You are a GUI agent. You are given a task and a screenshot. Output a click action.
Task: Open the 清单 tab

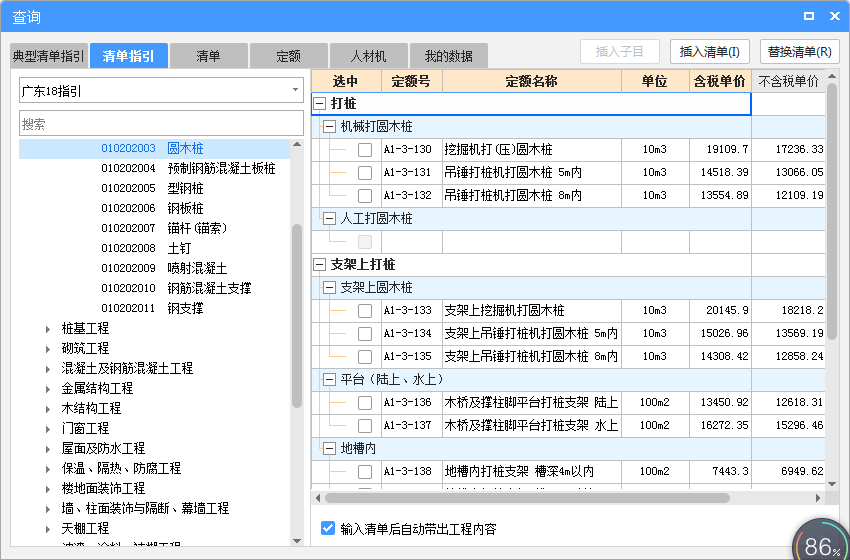click(208, 56)
